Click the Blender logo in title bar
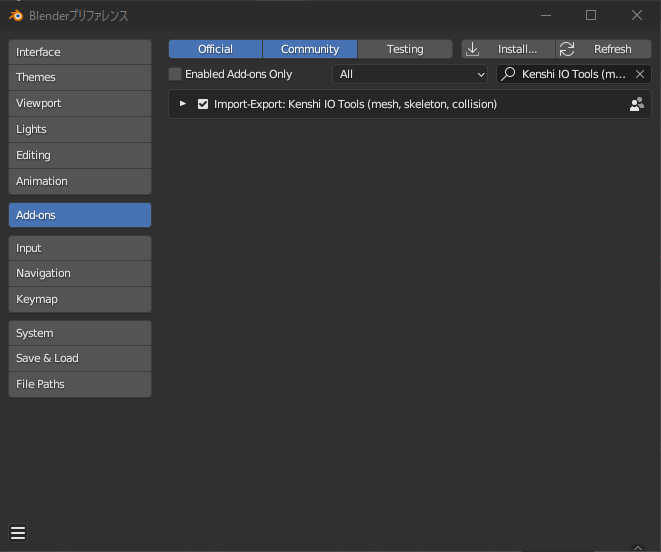The image size is (661, 552). pyautogui.click(x=16, y=16)
